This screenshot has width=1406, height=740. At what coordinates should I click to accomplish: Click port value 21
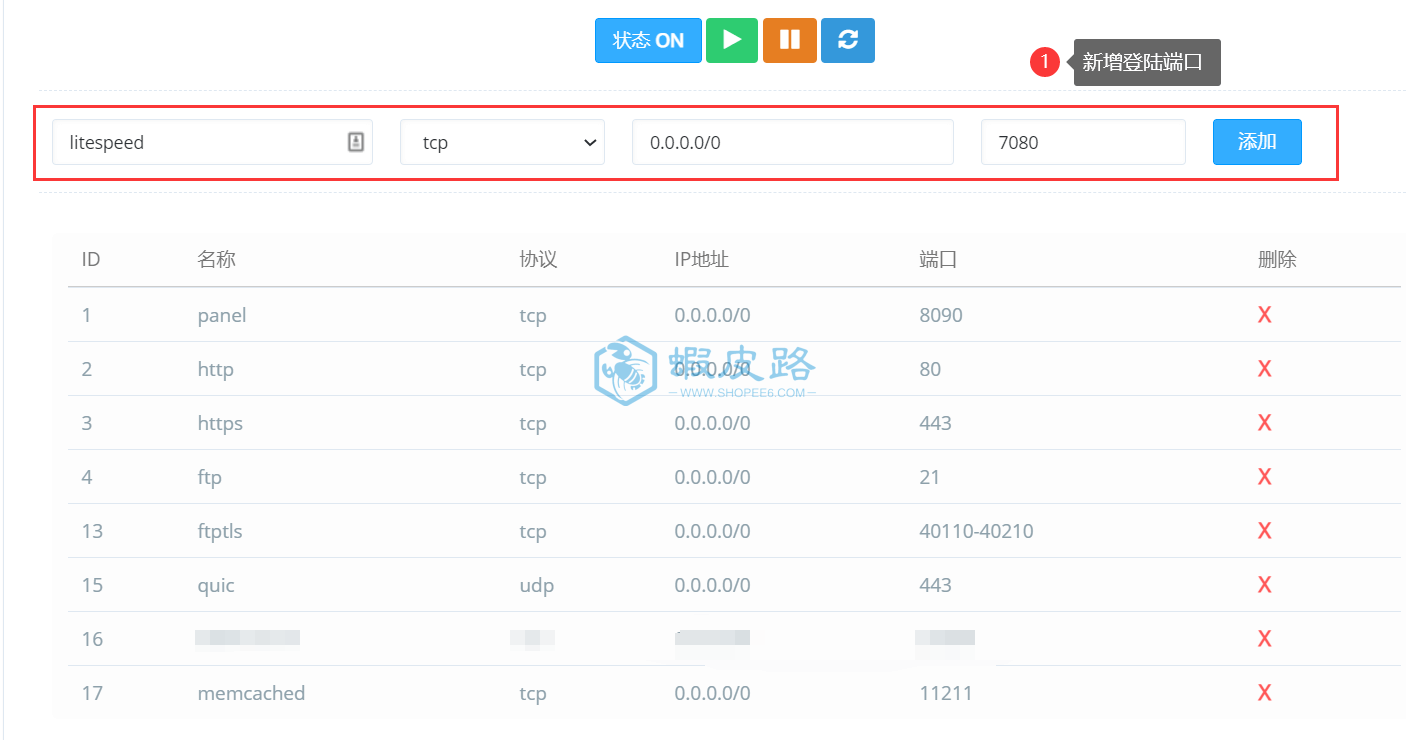930,477
